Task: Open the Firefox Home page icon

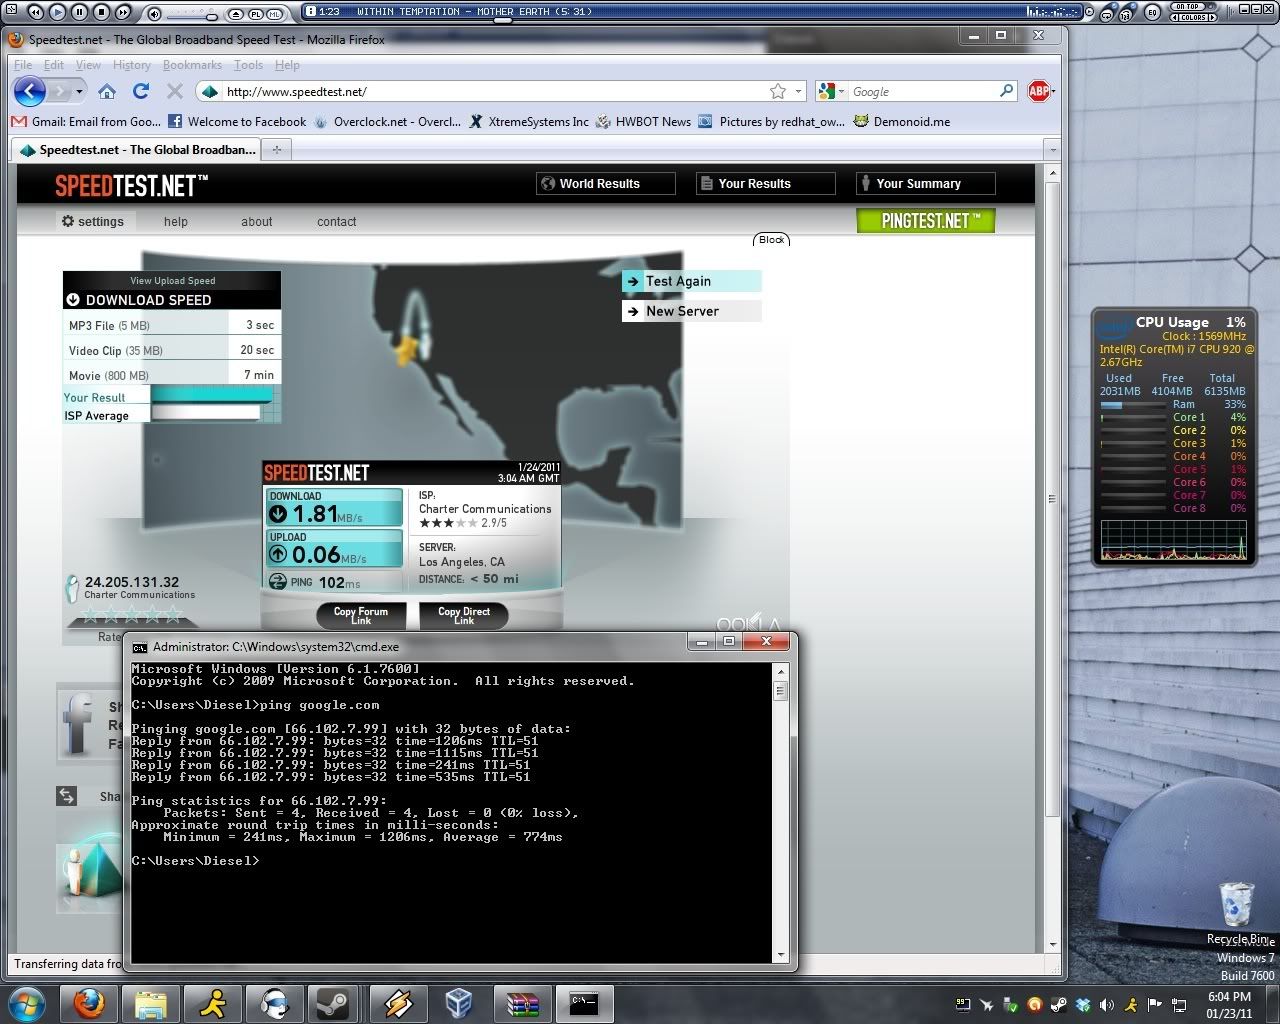Action: point(107,91)
